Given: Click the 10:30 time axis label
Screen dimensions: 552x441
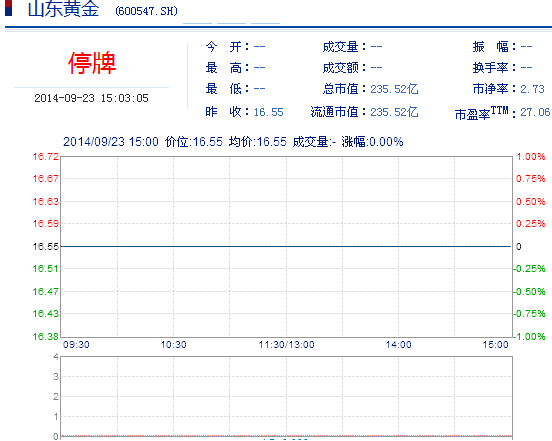Looking at the screenshot, I should [174, 345].
